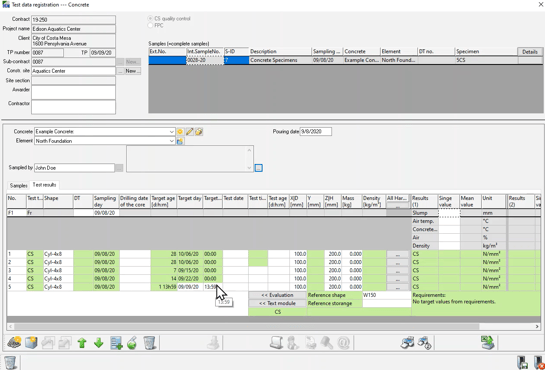
Task: Click the Contract field 19-250
Action: (74, 19)
